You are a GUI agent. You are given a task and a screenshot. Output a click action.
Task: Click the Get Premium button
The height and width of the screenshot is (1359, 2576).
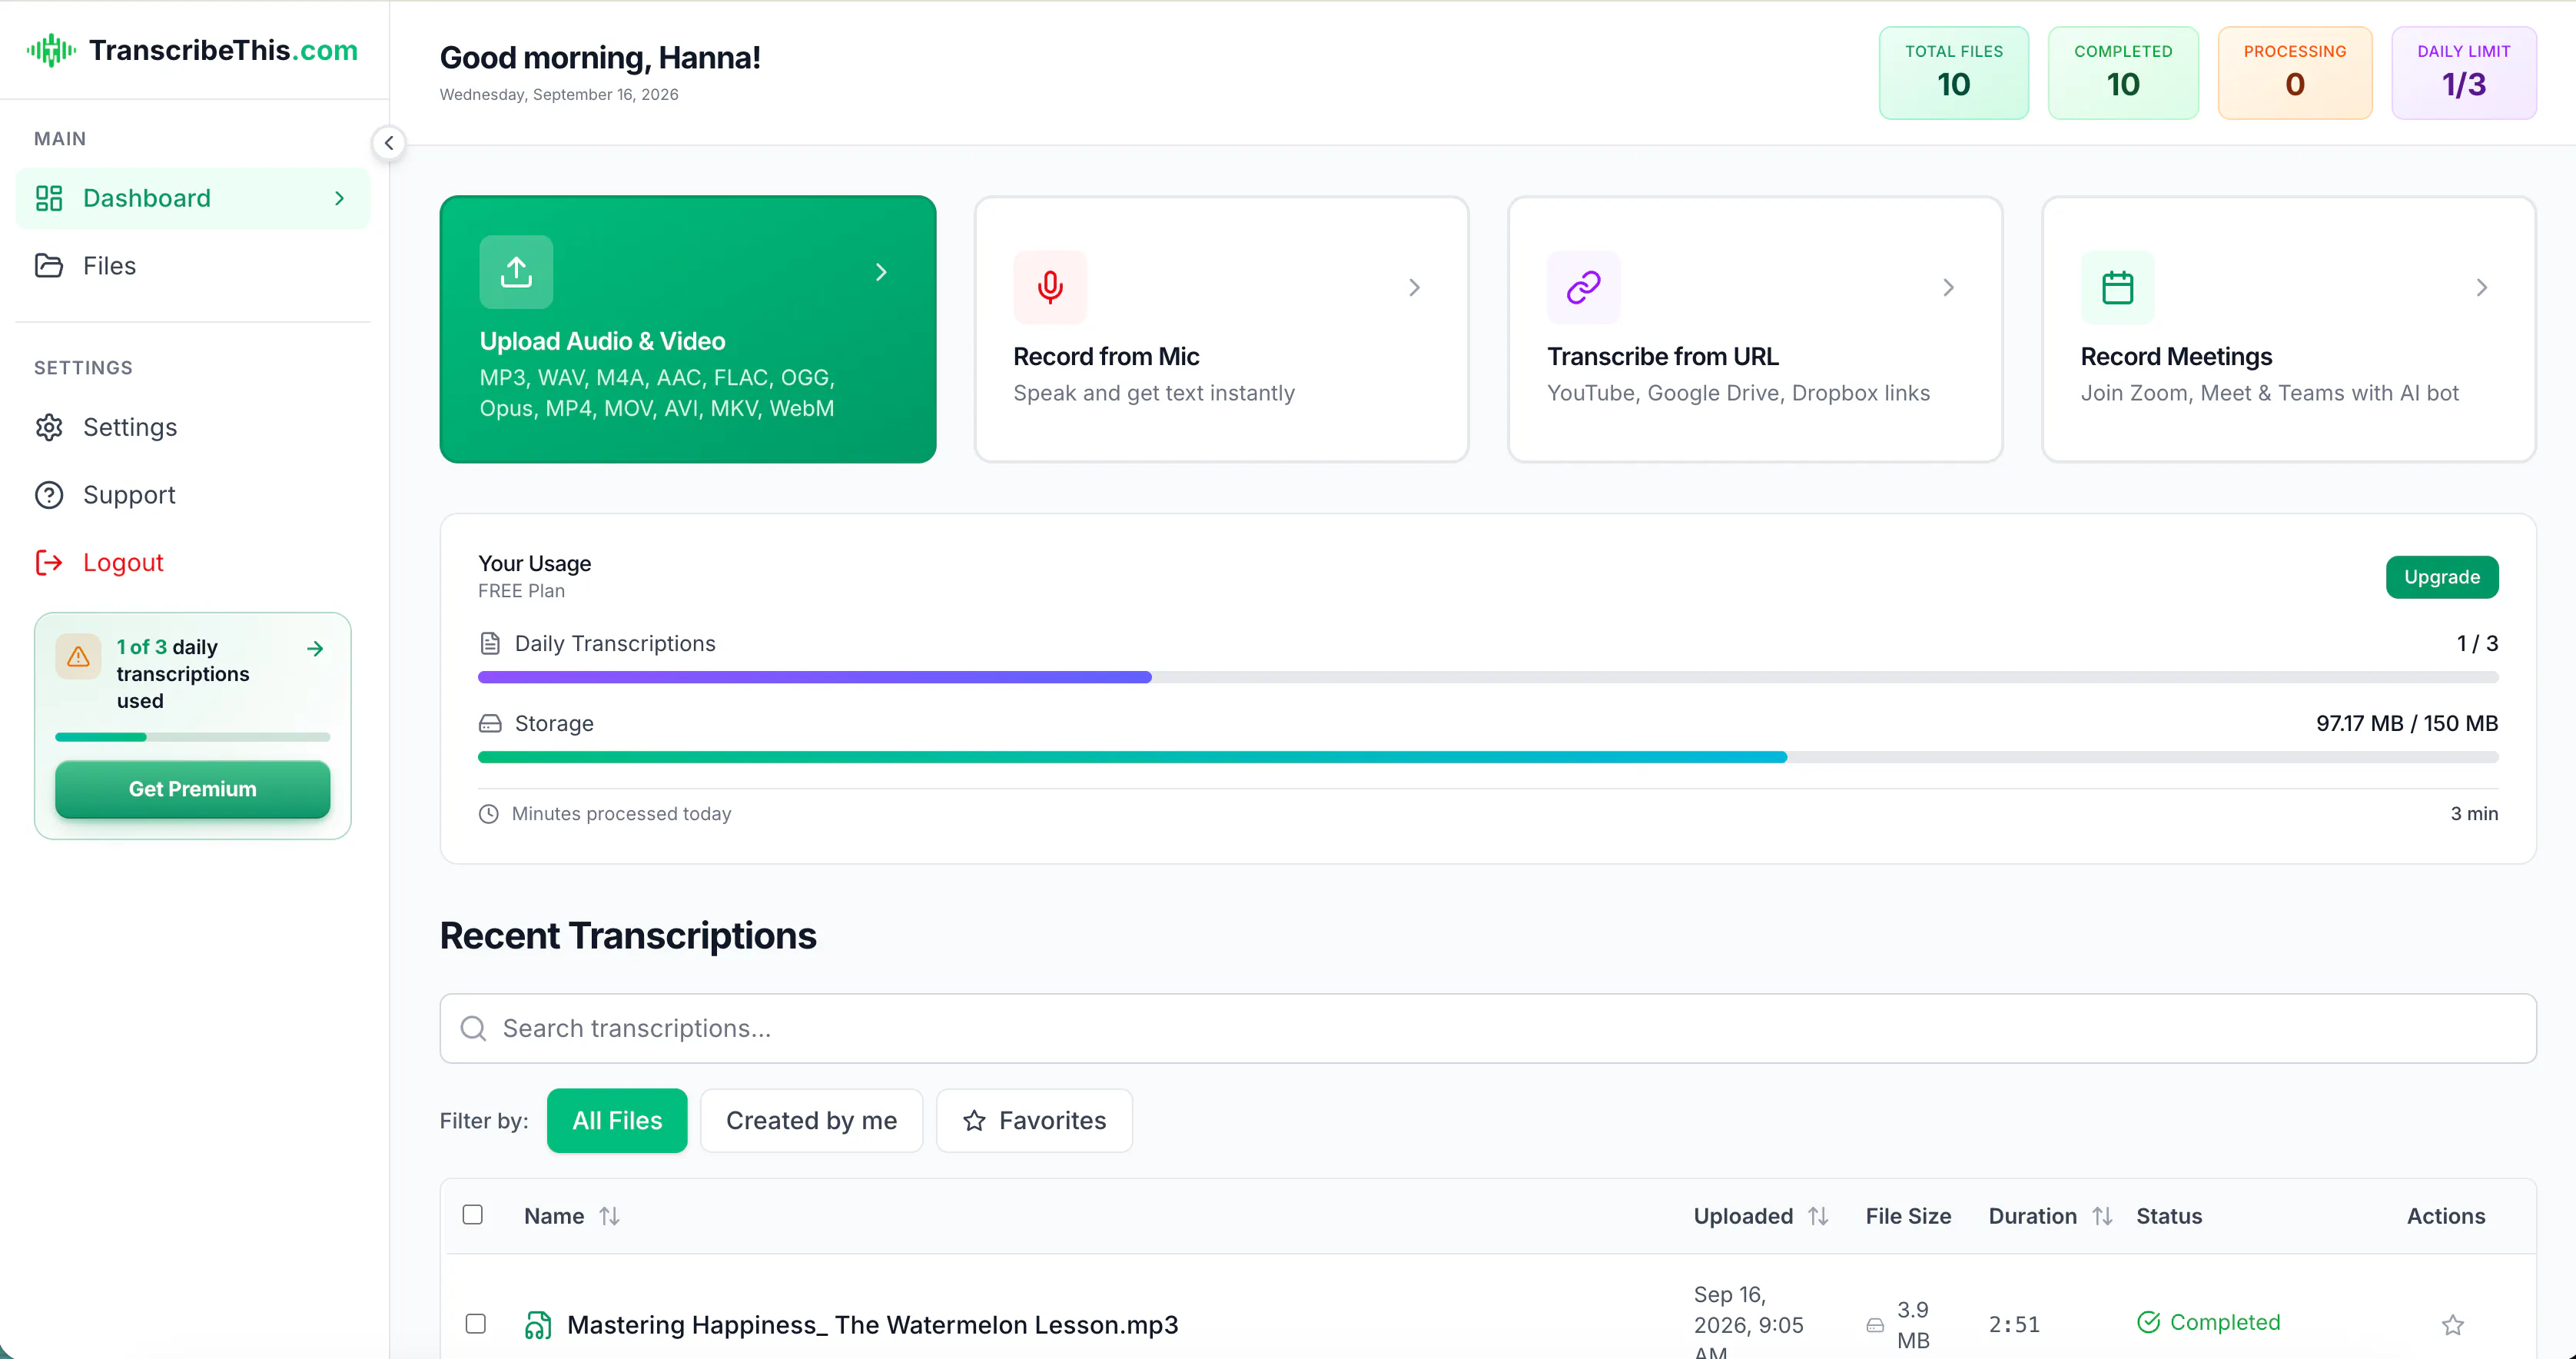pos(192,789)
